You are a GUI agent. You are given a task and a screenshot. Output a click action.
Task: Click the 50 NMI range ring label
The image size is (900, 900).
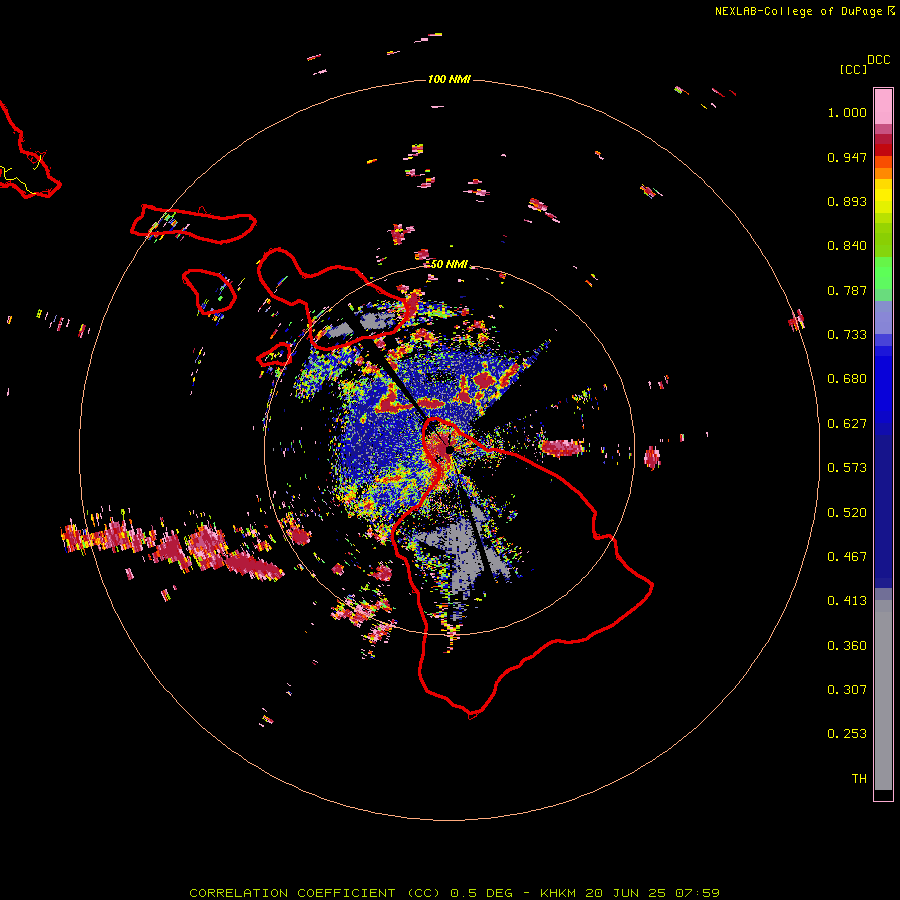449,264
